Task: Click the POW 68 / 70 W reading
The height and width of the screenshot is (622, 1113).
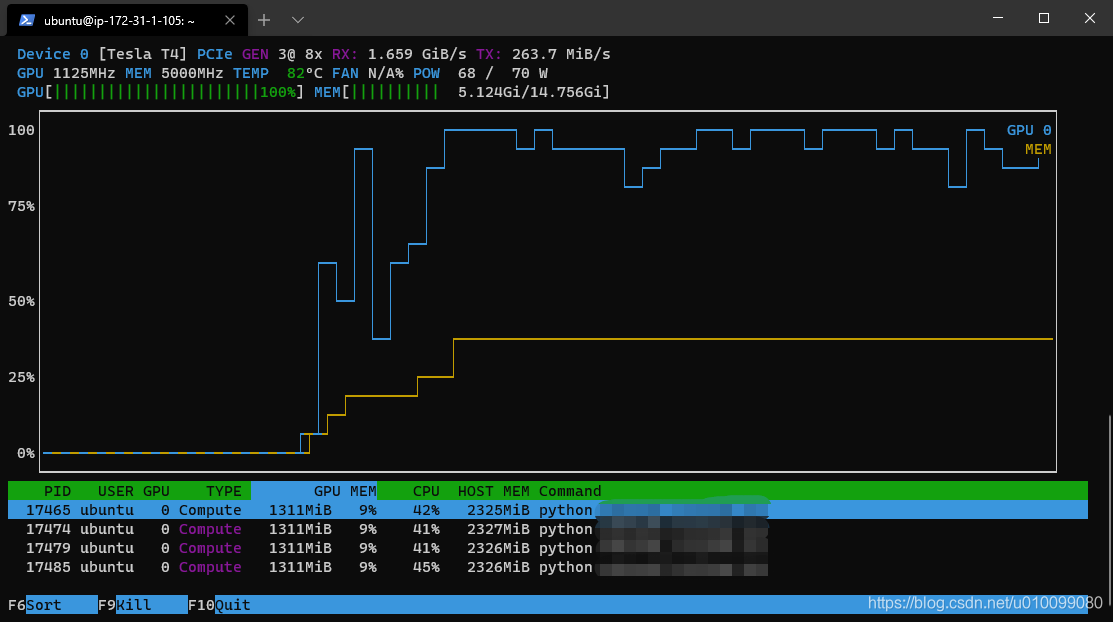Action: tap(480, 73)
